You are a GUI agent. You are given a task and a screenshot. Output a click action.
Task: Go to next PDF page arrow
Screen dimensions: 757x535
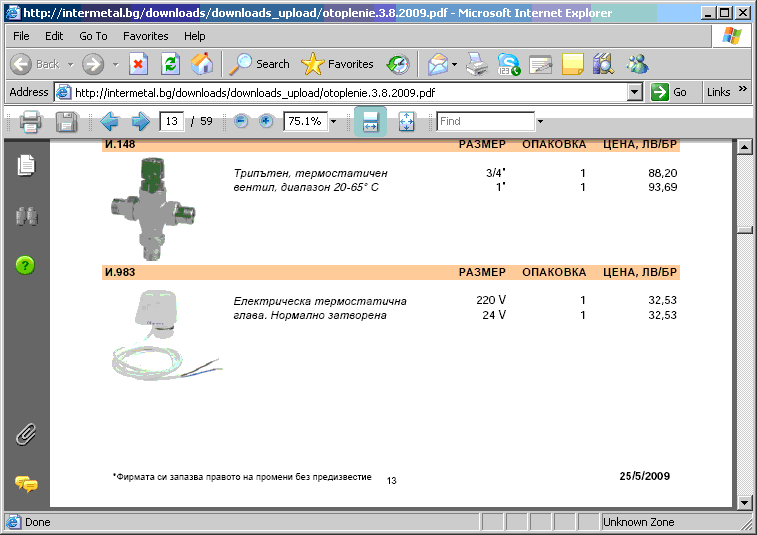coord(140,121)
